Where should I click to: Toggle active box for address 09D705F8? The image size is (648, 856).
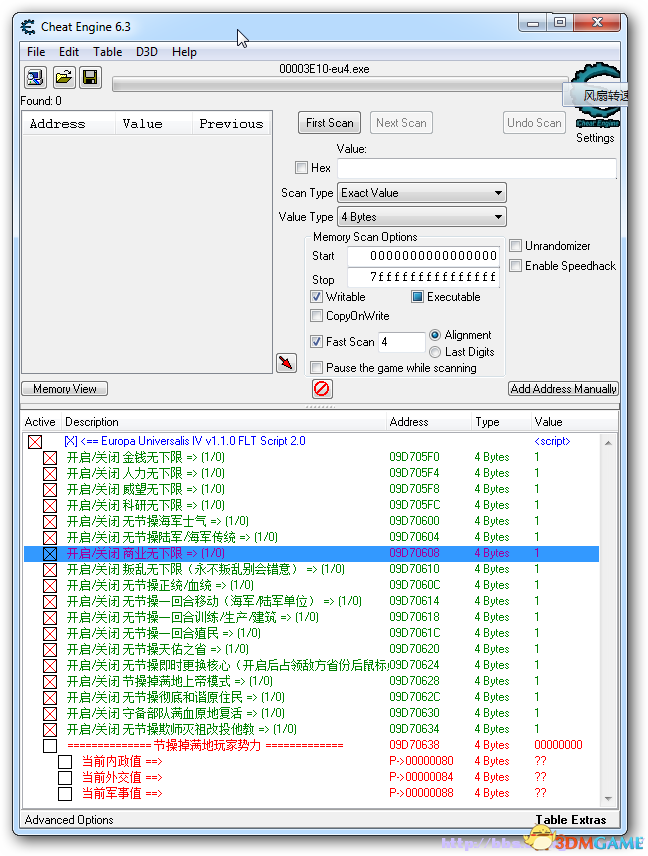point(50,490)
